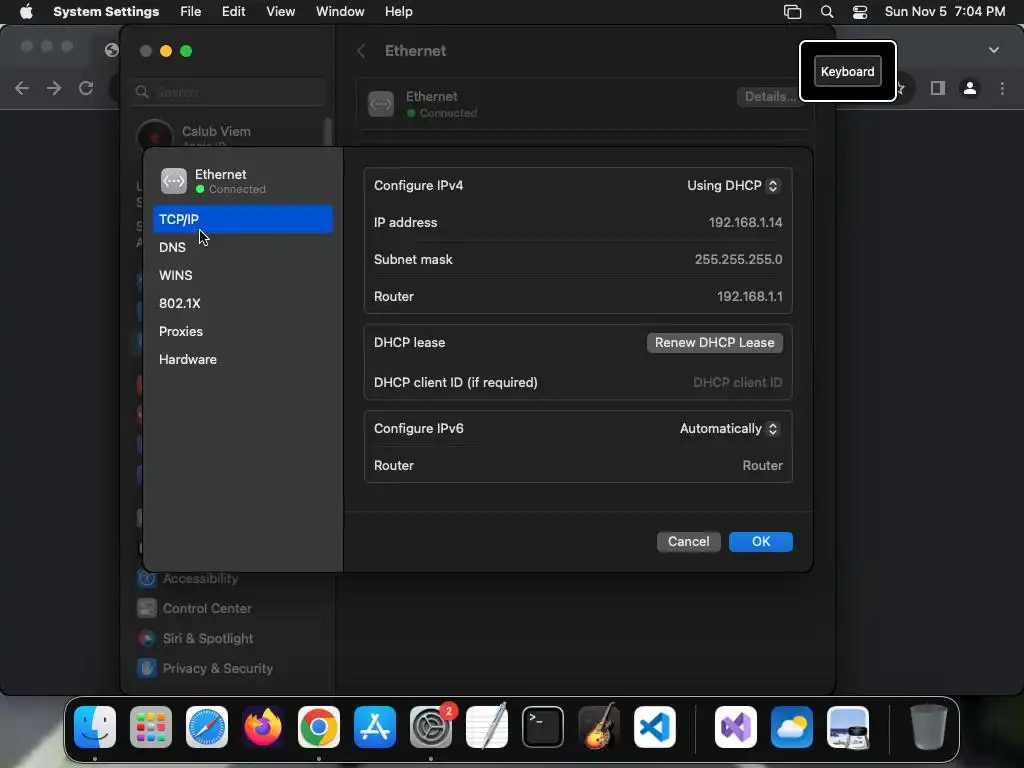Screen dimensions: 1024x768
Task: Click the settings Search field
Action: (229, 92)
